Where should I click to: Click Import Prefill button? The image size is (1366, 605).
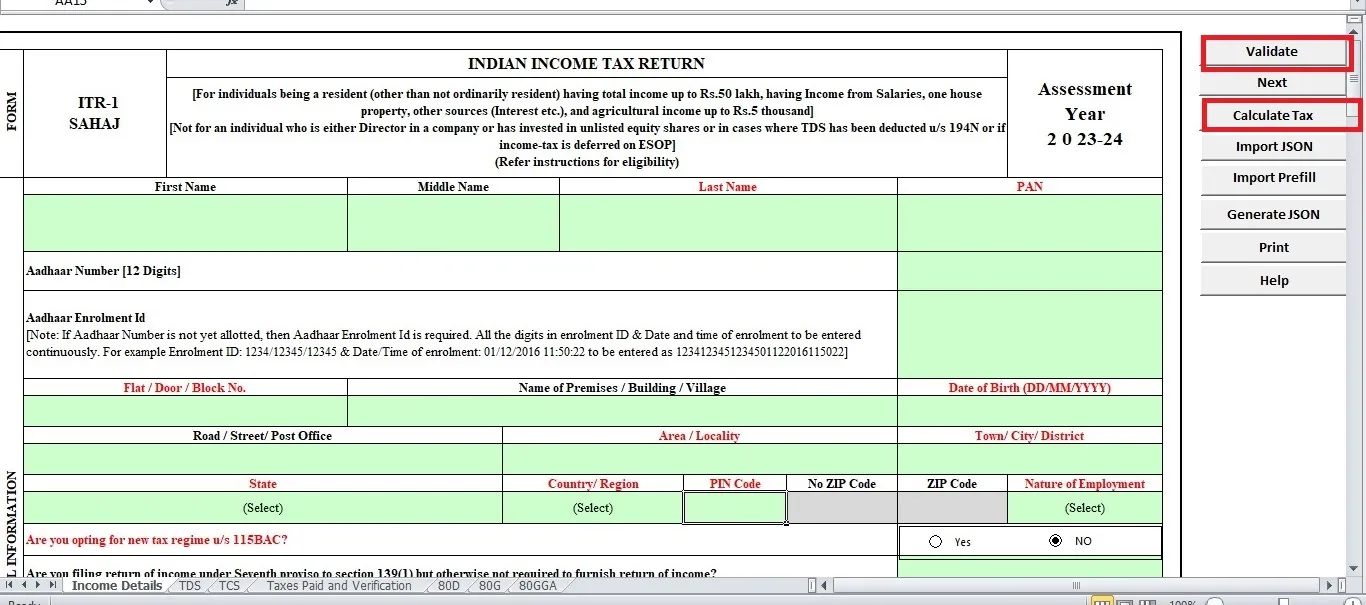click(1274, 177)
